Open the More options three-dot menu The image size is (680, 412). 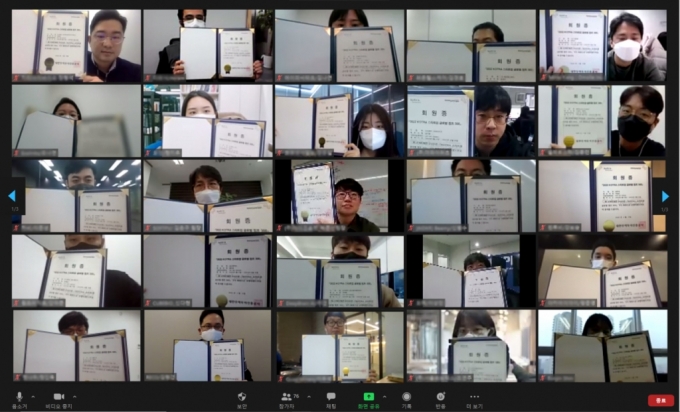(474, 398)
